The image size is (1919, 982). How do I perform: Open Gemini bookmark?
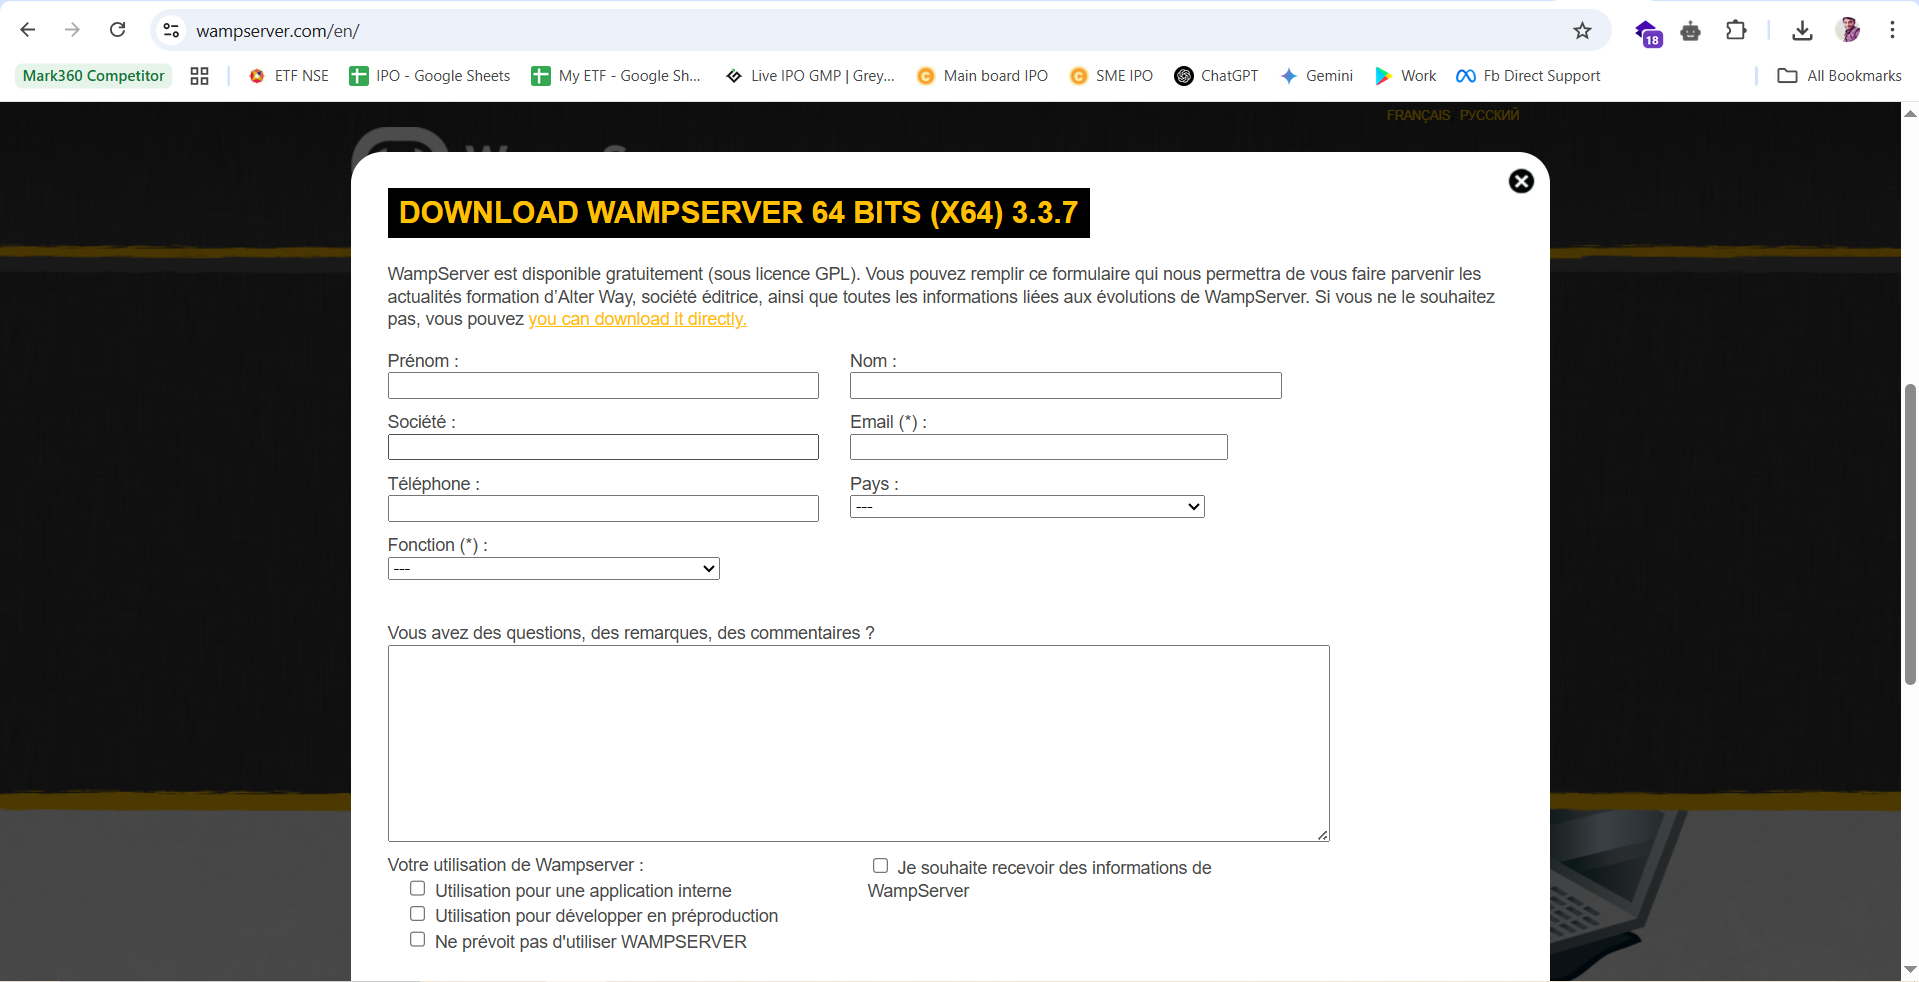tap(1317, 76)
